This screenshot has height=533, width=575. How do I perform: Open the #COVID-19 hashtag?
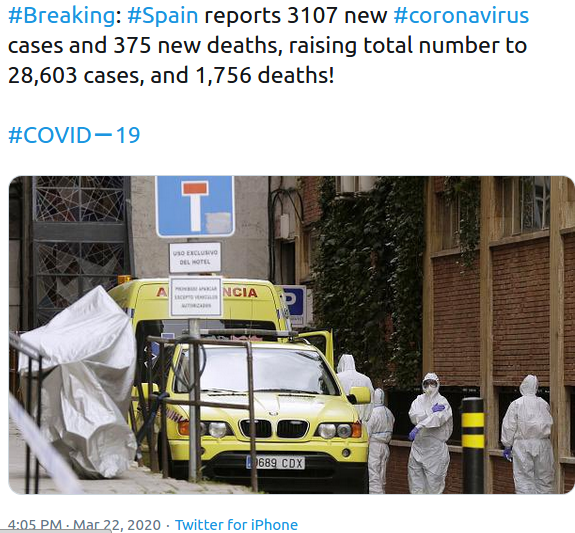(74, 135)
